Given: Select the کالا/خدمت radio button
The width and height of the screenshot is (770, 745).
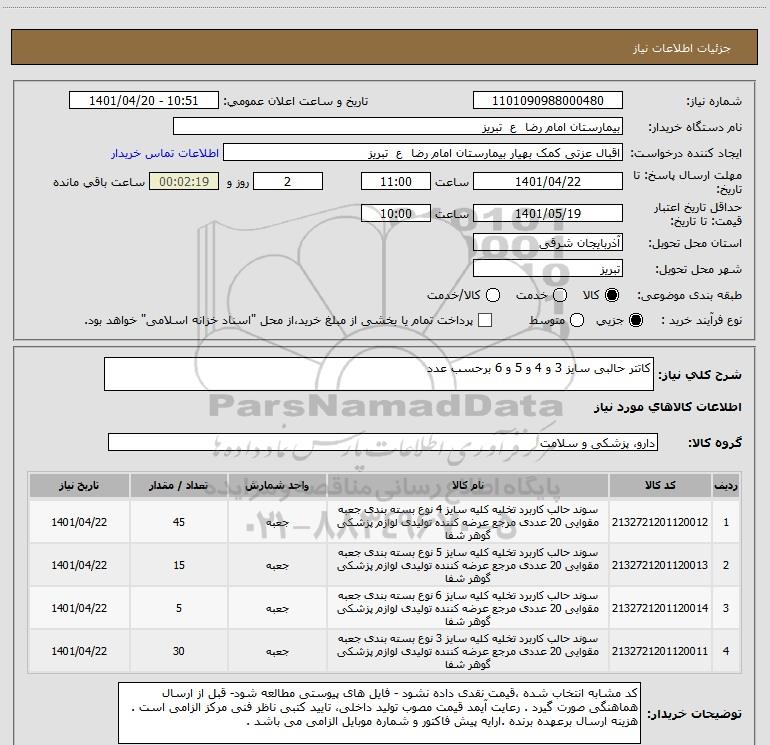Looking at the screenshot, I should pyautogui.click(x=493, y=295).
